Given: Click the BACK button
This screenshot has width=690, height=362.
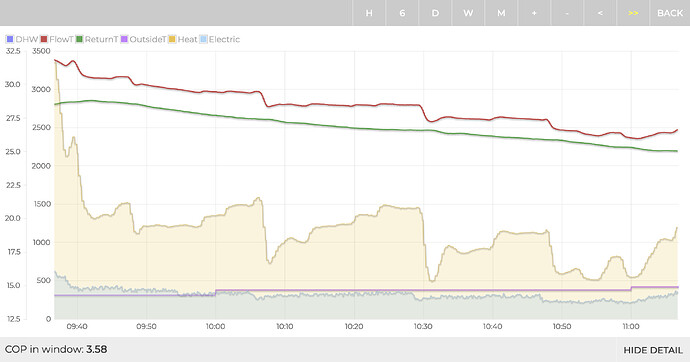Looking at the screenshot, I should click(x=670, y=13).
